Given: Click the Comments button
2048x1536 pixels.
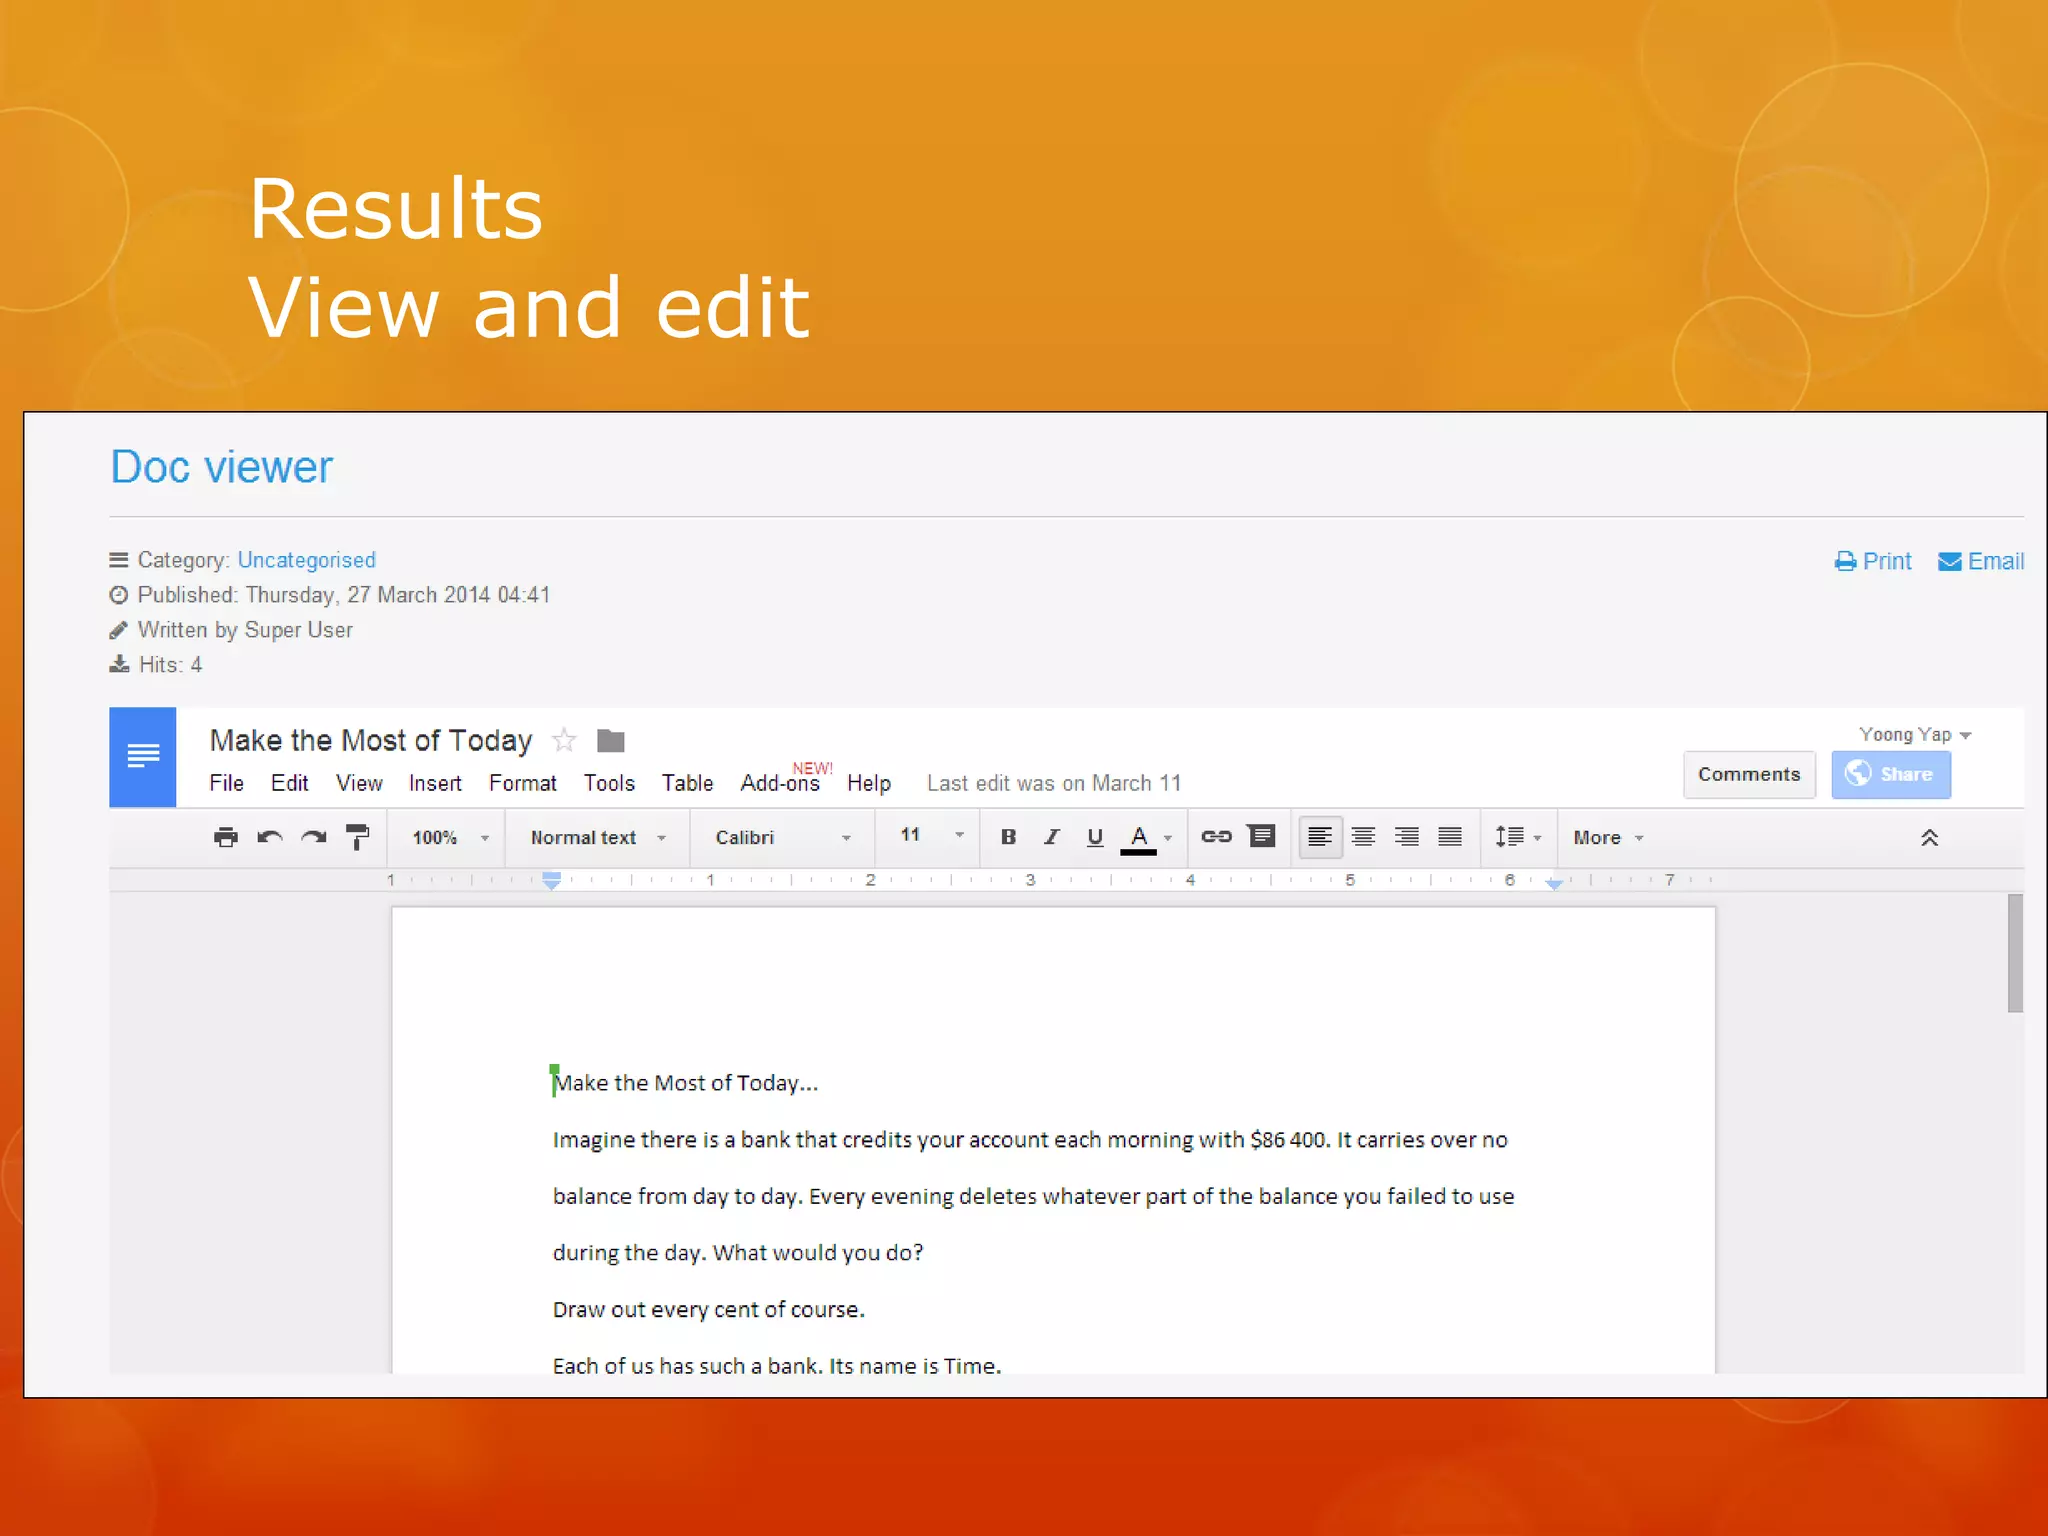Looking at the screenshot, I should (1749, 774).
